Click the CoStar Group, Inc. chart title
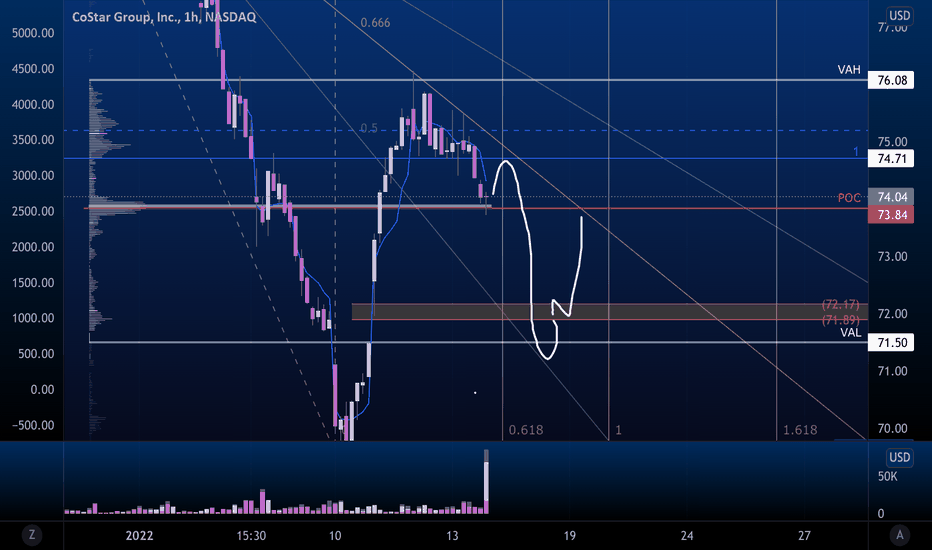This screenshot has width=932, height=550. (164, 17)
